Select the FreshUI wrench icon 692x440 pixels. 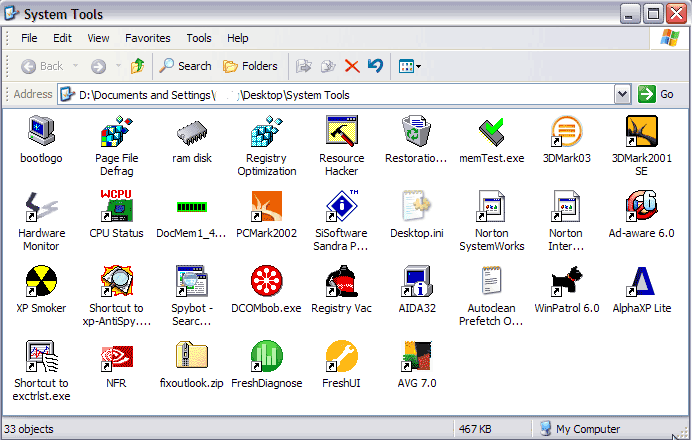[342, 356]
